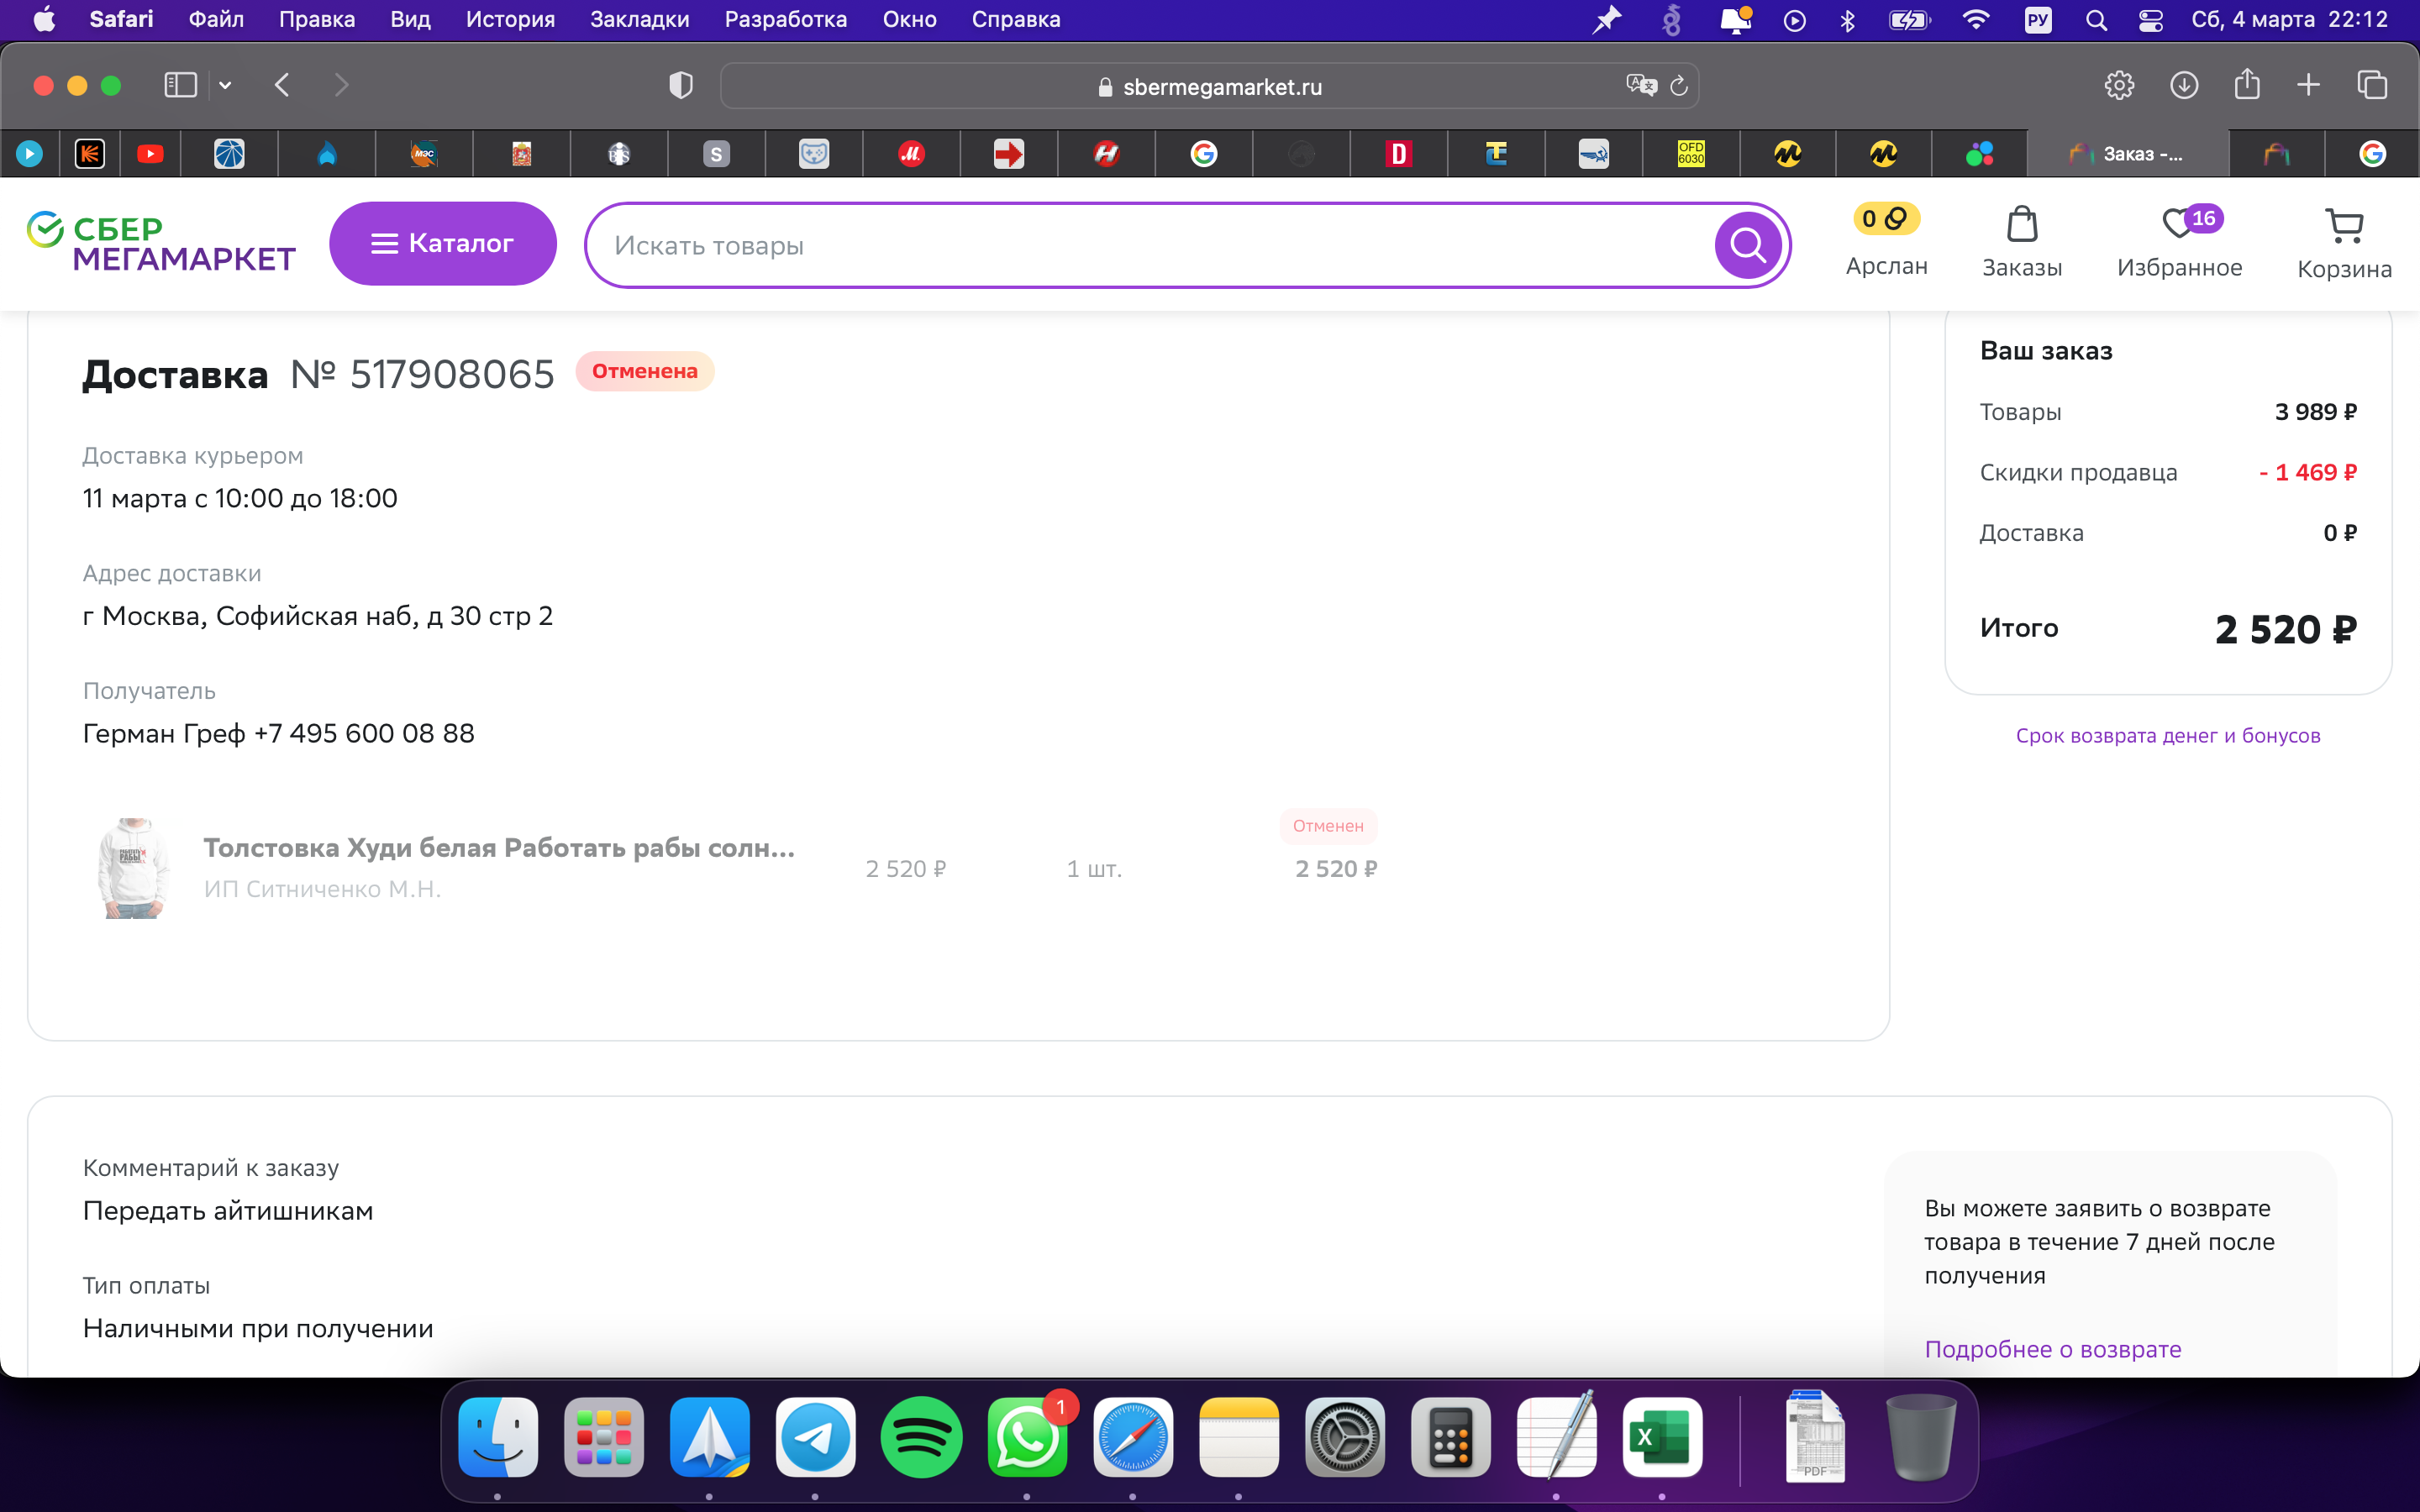The height and width of the screenshot is (1512, 2420).
Task: Open Избранное heart with 16 badge
Action: click(2180, 243)
